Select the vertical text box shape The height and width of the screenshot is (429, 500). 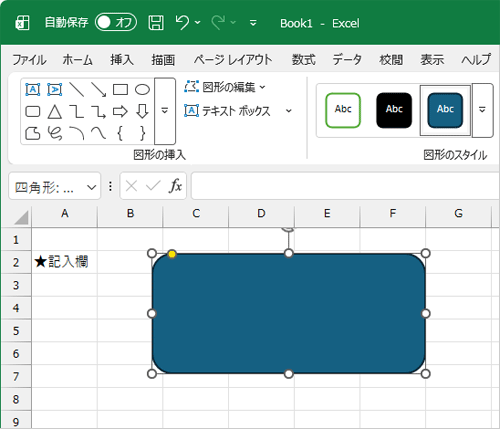[x=55, y=89]
